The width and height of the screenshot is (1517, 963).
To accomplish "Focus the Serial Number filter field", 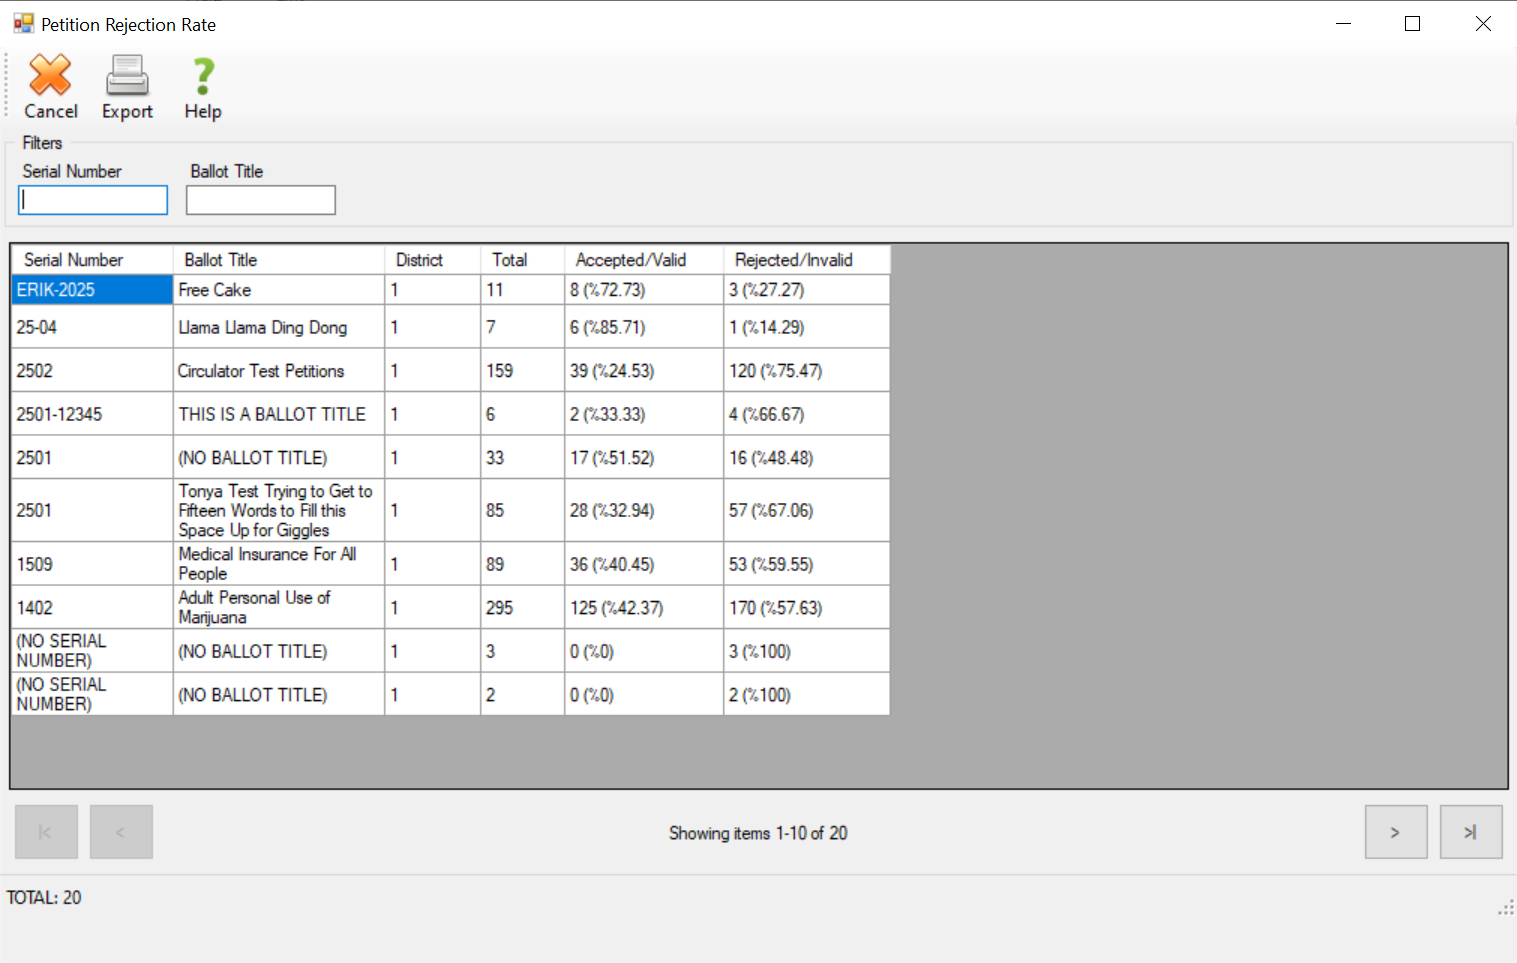I will tap(93, 200).
